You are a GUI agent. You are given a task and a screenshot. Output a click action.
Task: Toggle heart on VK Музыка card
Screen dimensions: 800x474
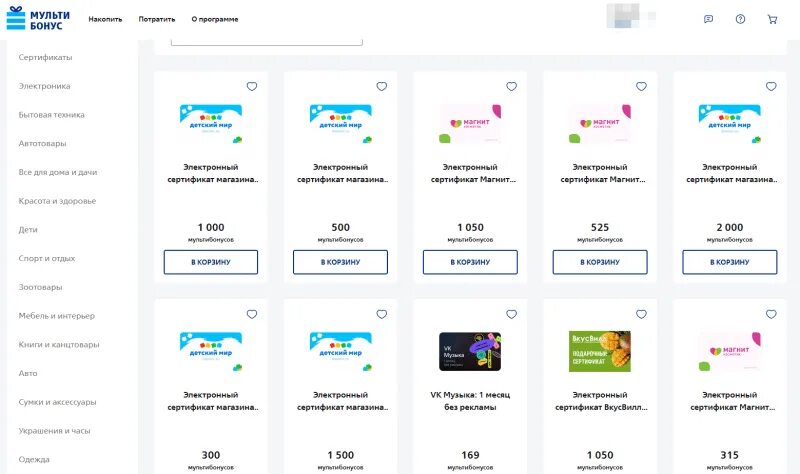[511, 314]
